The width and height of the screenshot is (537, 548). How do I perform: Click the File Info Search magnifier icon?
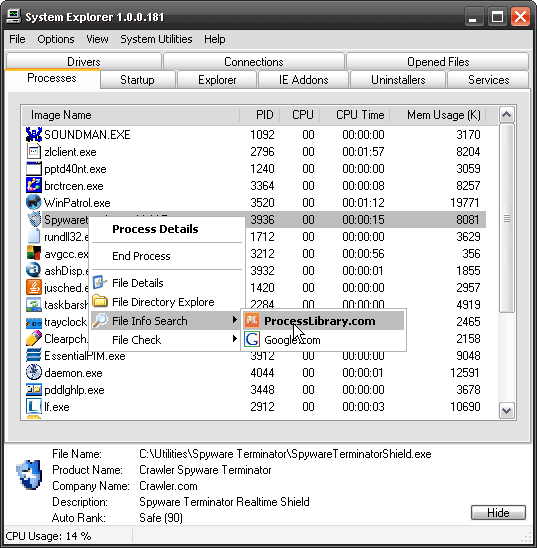click(100, 320)
